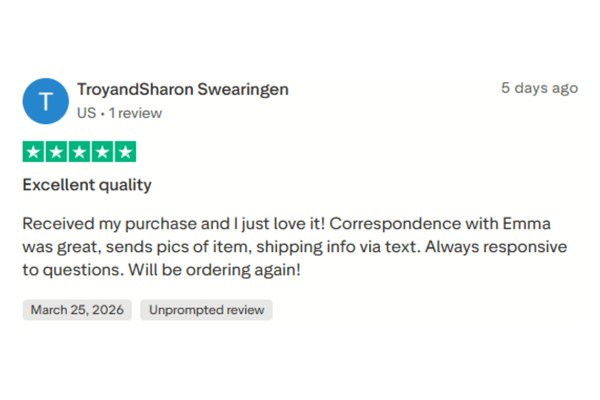The height and width of the screenshot is (400, 600).
Task: Click the blue "T" reviewer avatar
Action: tap(45, 101)
